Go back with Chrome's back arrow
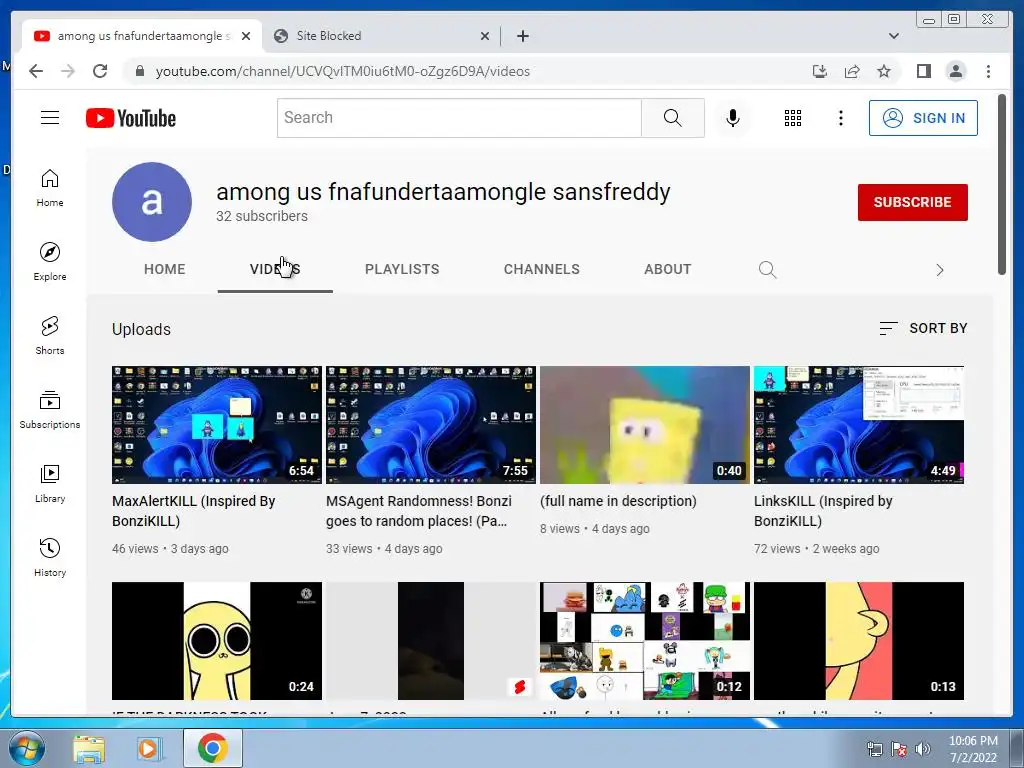The image size is (1024, 768). click(36, 71)
